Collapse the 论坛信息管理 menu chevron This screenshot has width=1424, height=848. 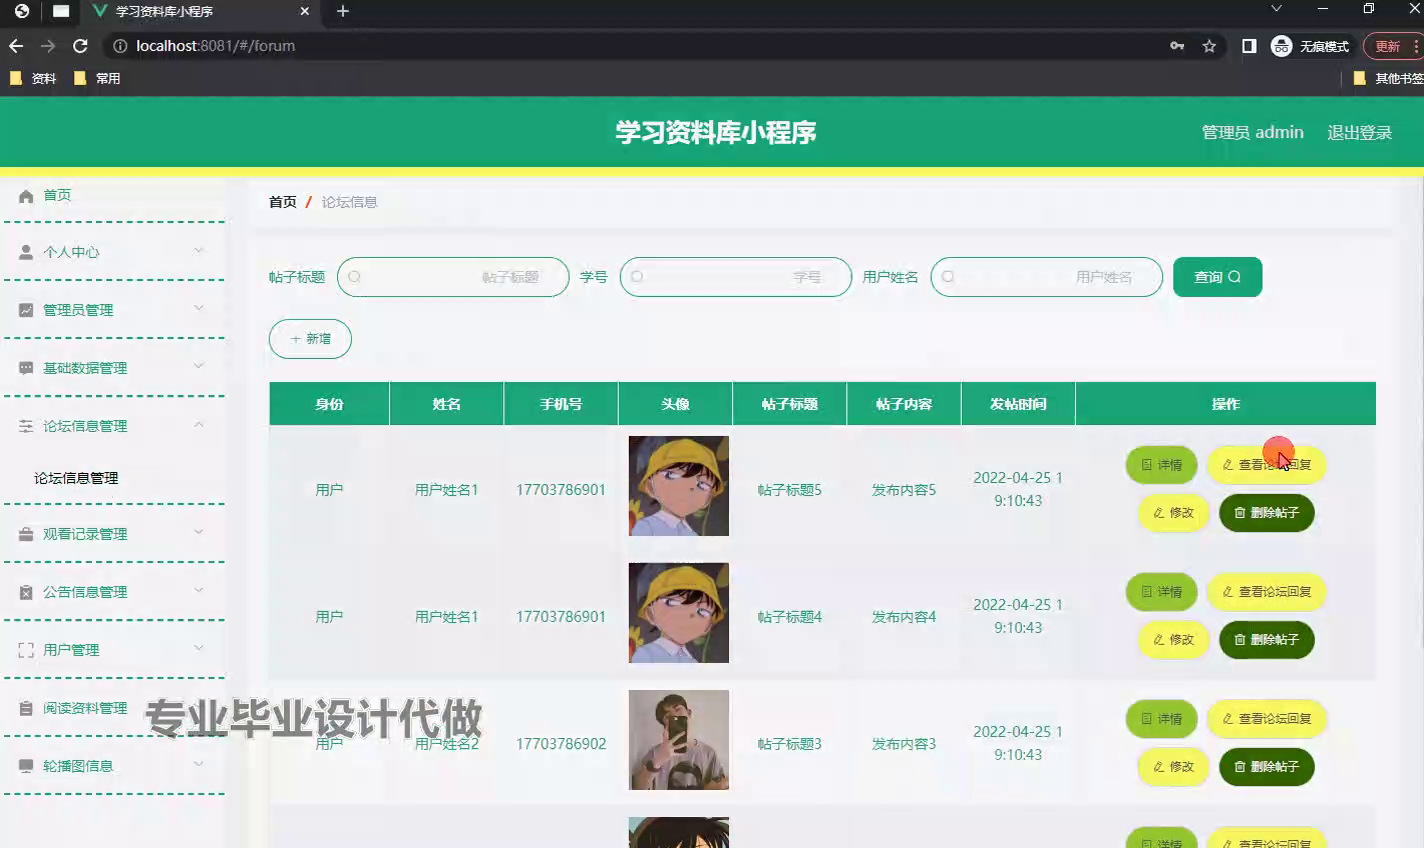(198, 425)
